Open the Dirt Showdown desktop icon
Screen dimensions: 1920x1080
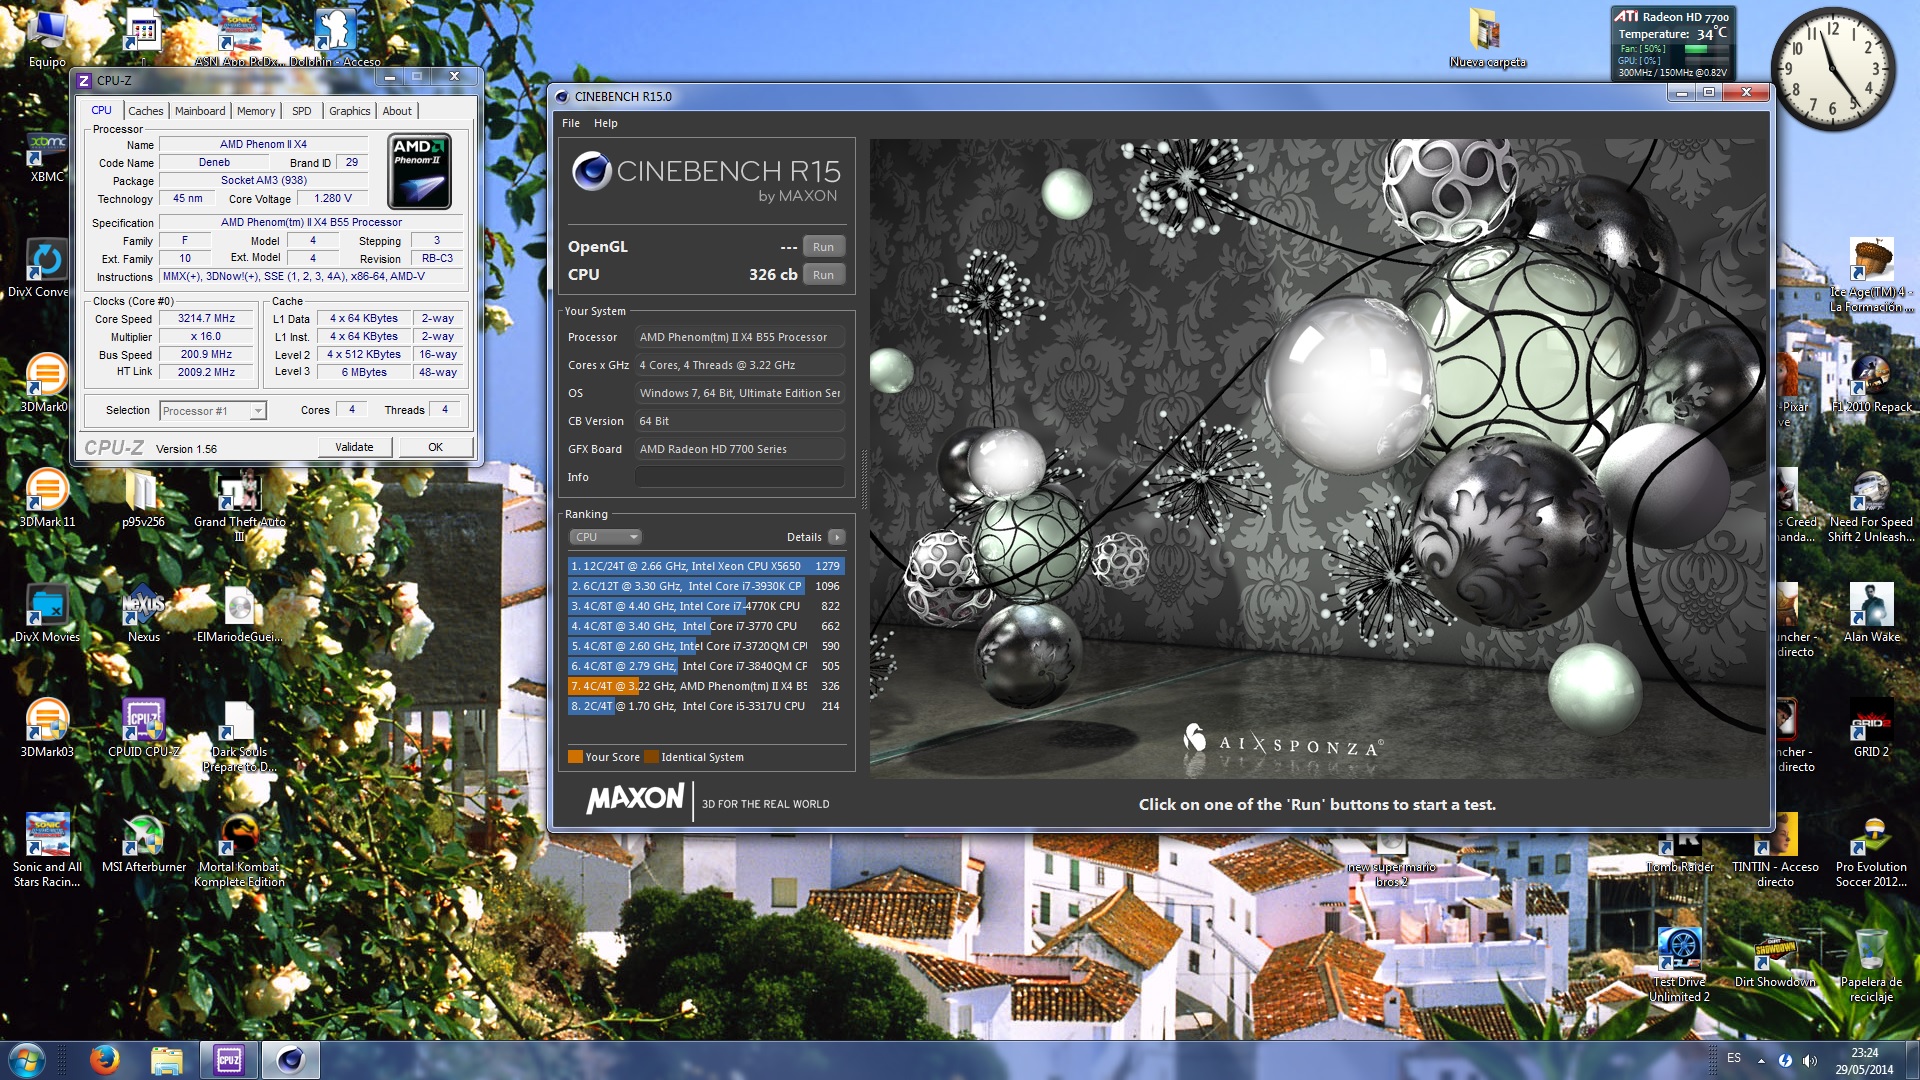point(1774,952)
